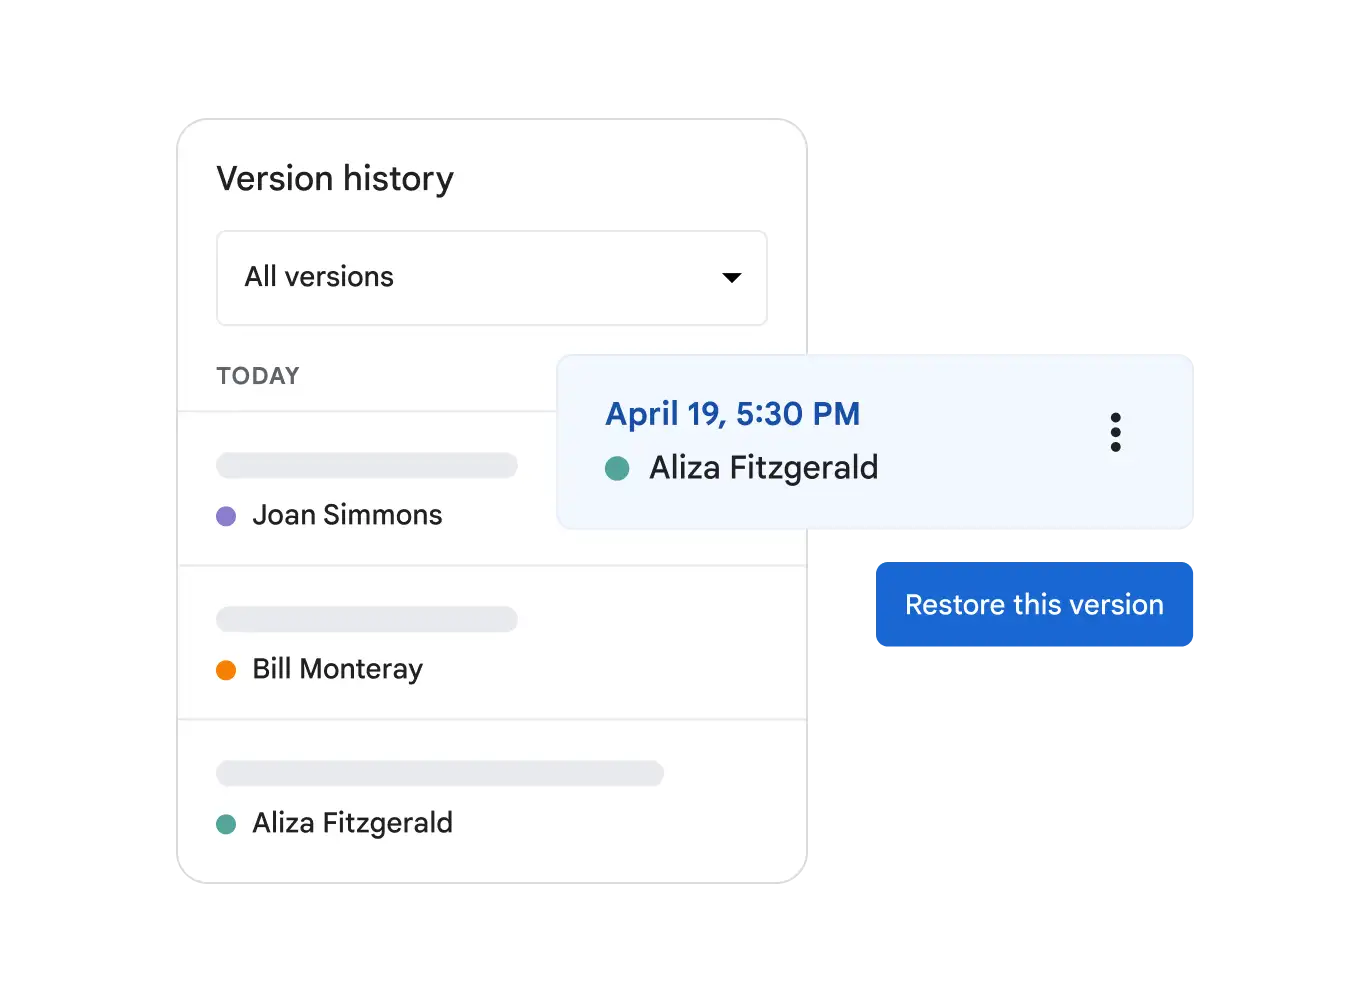The height and width of the screenshot is (1000, 1368).
Task: Click purple dot beside Joan Simmons
Action: point(226,516)
